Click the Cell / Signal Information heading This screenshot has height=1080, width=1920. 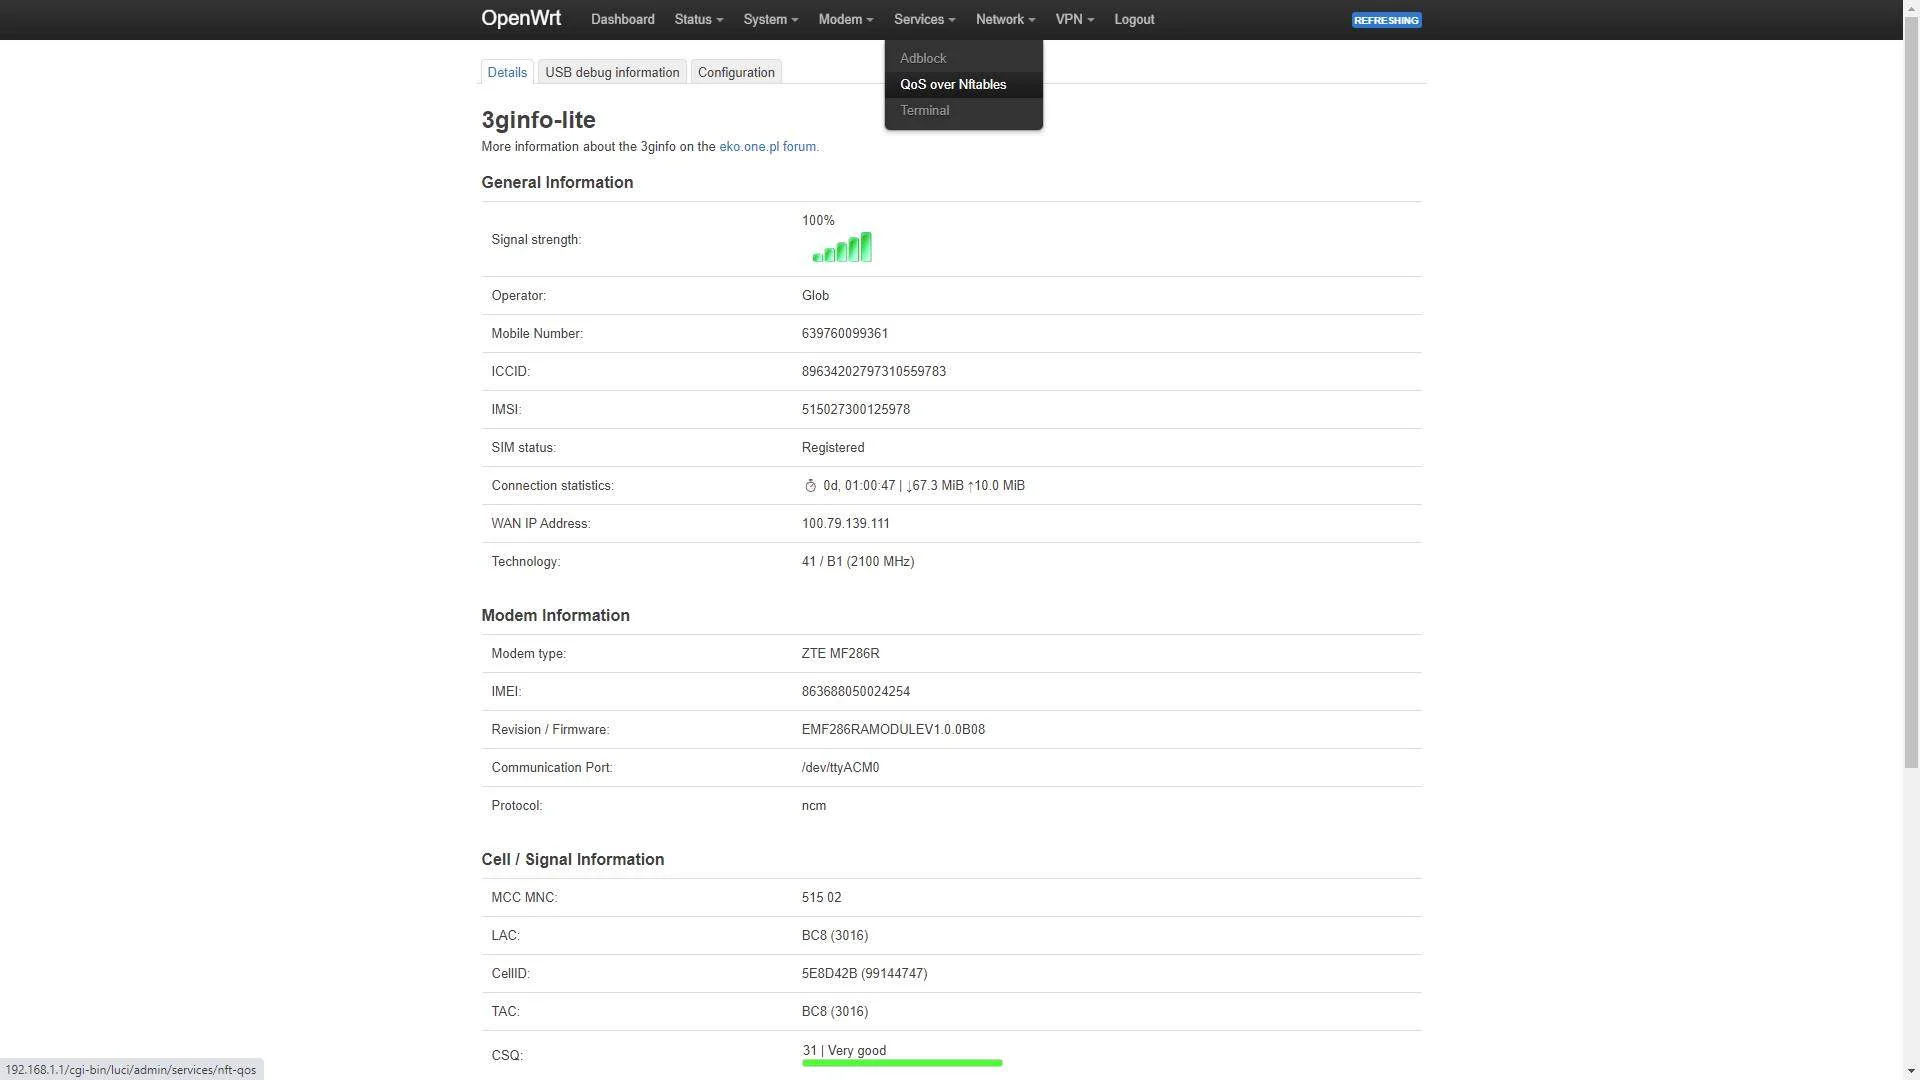click(x=572, y=859)
